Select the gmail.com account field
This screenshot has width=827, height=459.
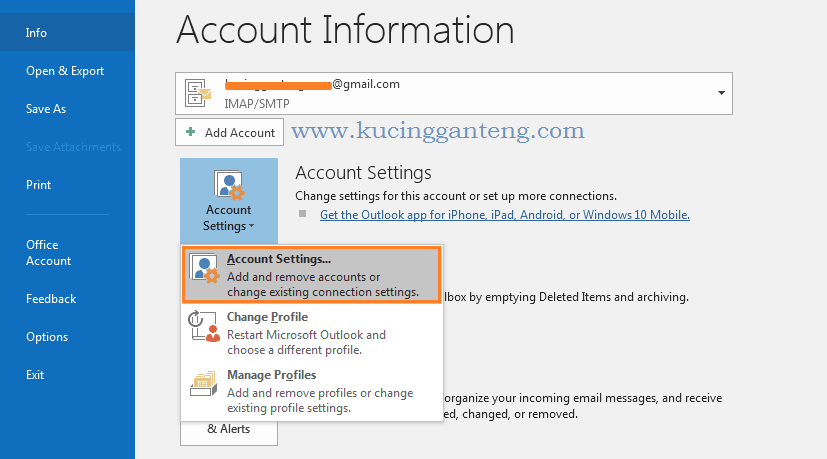(454, 93)
